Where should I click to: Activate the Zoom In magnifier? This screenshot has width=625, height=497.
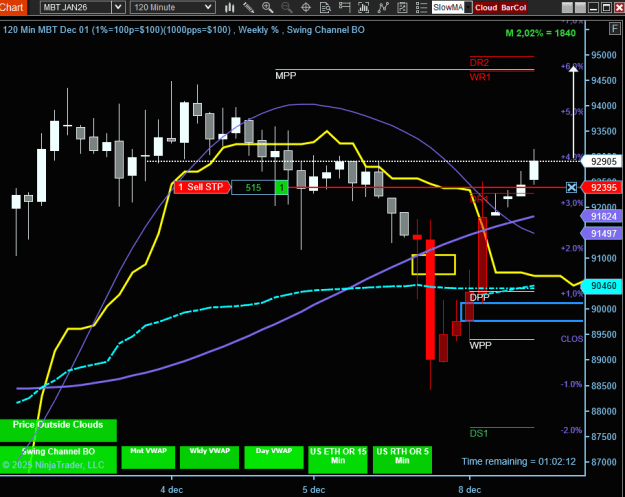[267, 7]
